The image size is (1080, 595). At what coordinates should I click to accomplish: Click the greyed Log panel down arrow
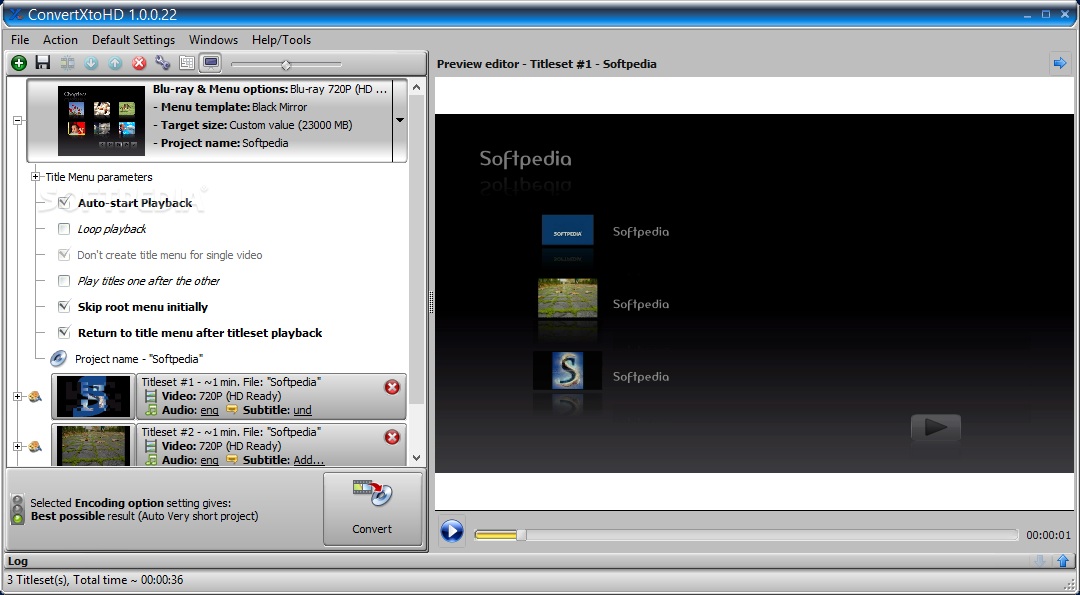[x=1040, y=561]
